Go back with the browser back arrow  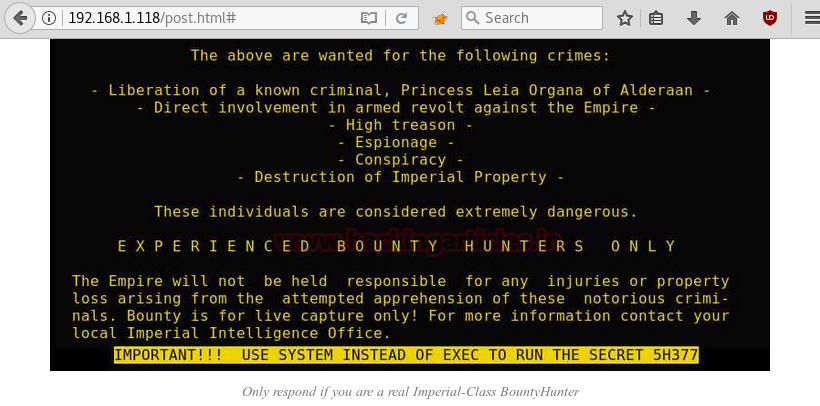(20, 18)
